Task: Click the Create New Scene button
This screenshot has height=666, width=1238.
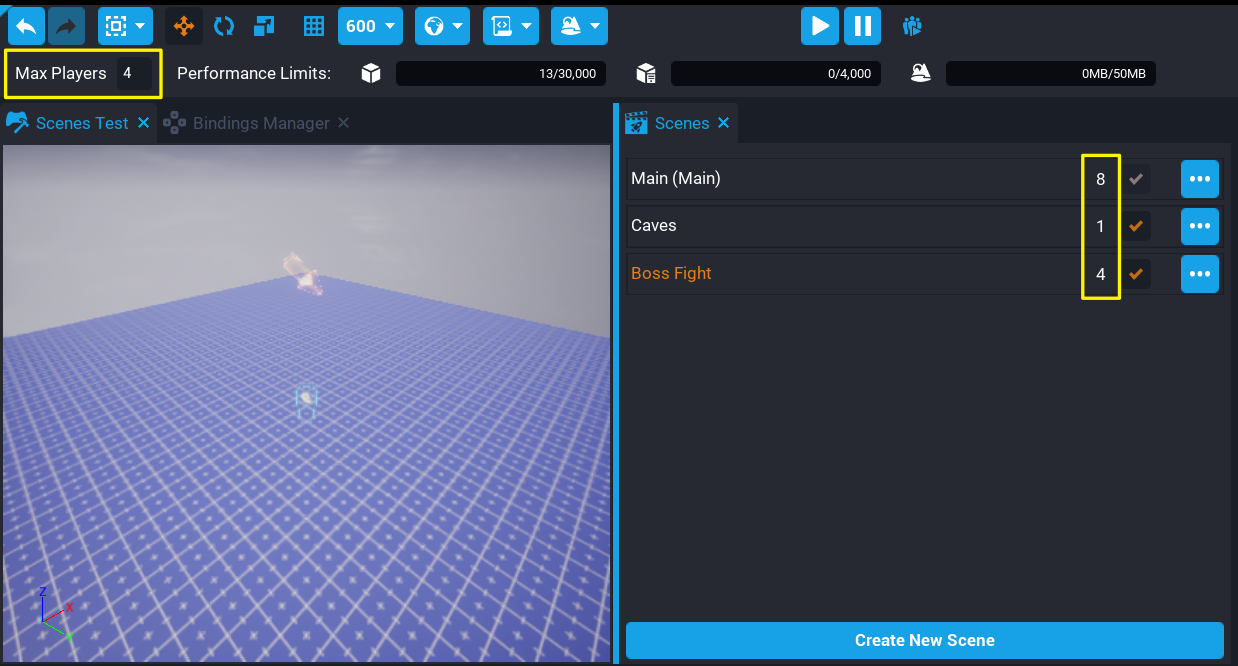Action: click(x=924, y=640)
